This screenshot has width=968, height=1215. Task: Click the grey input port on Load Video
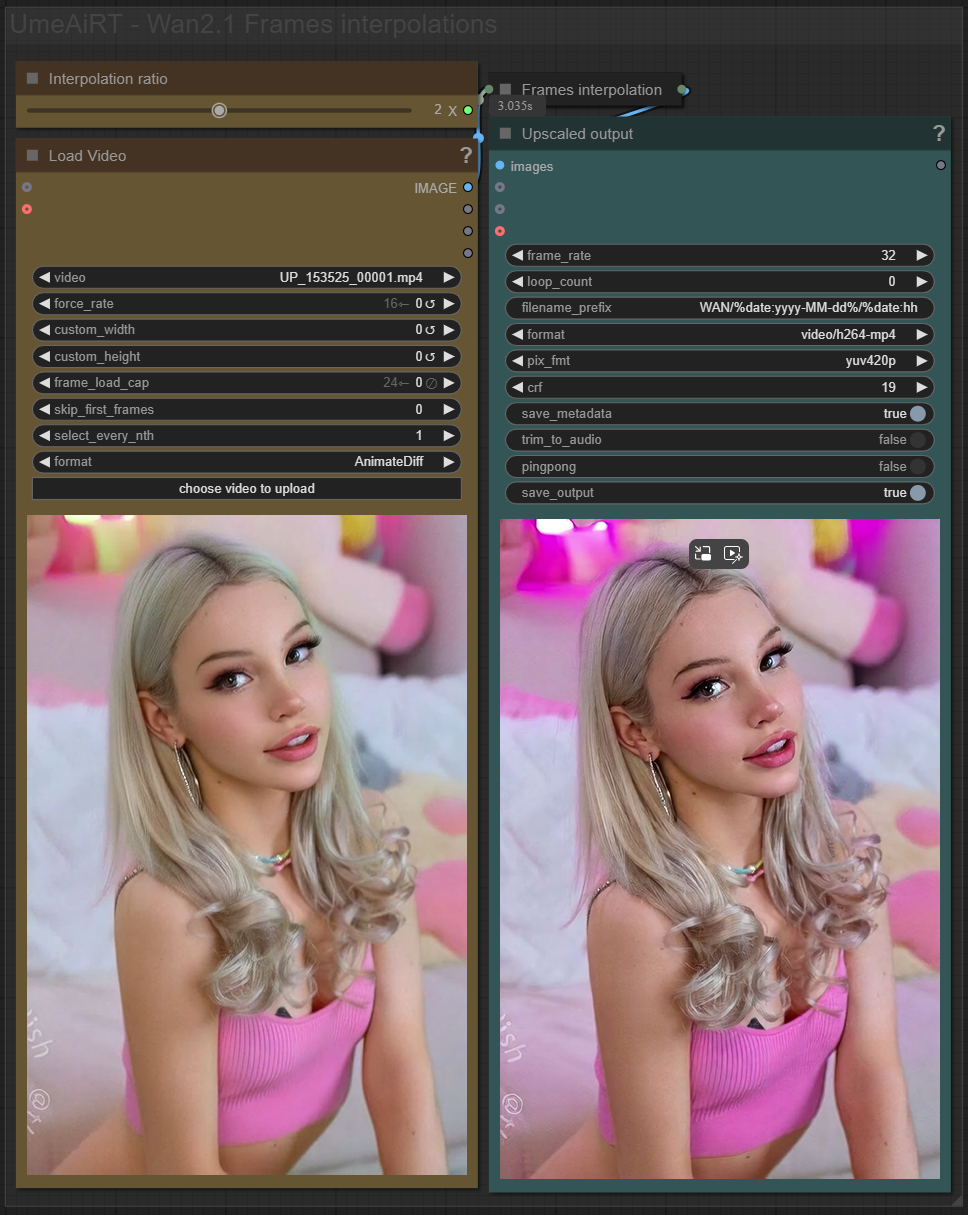pyautogui.click(x=27, y=187)
